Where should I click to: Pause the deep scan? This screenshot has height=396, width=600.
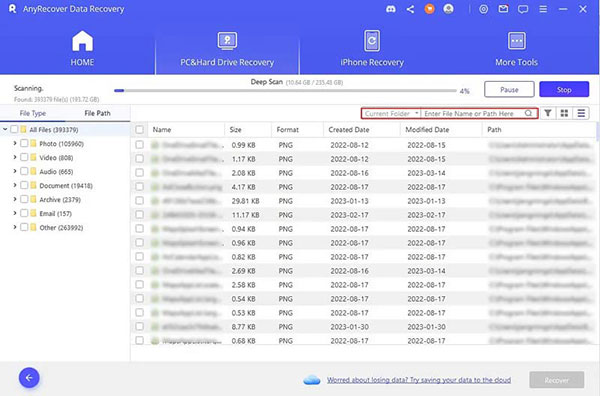509,90
